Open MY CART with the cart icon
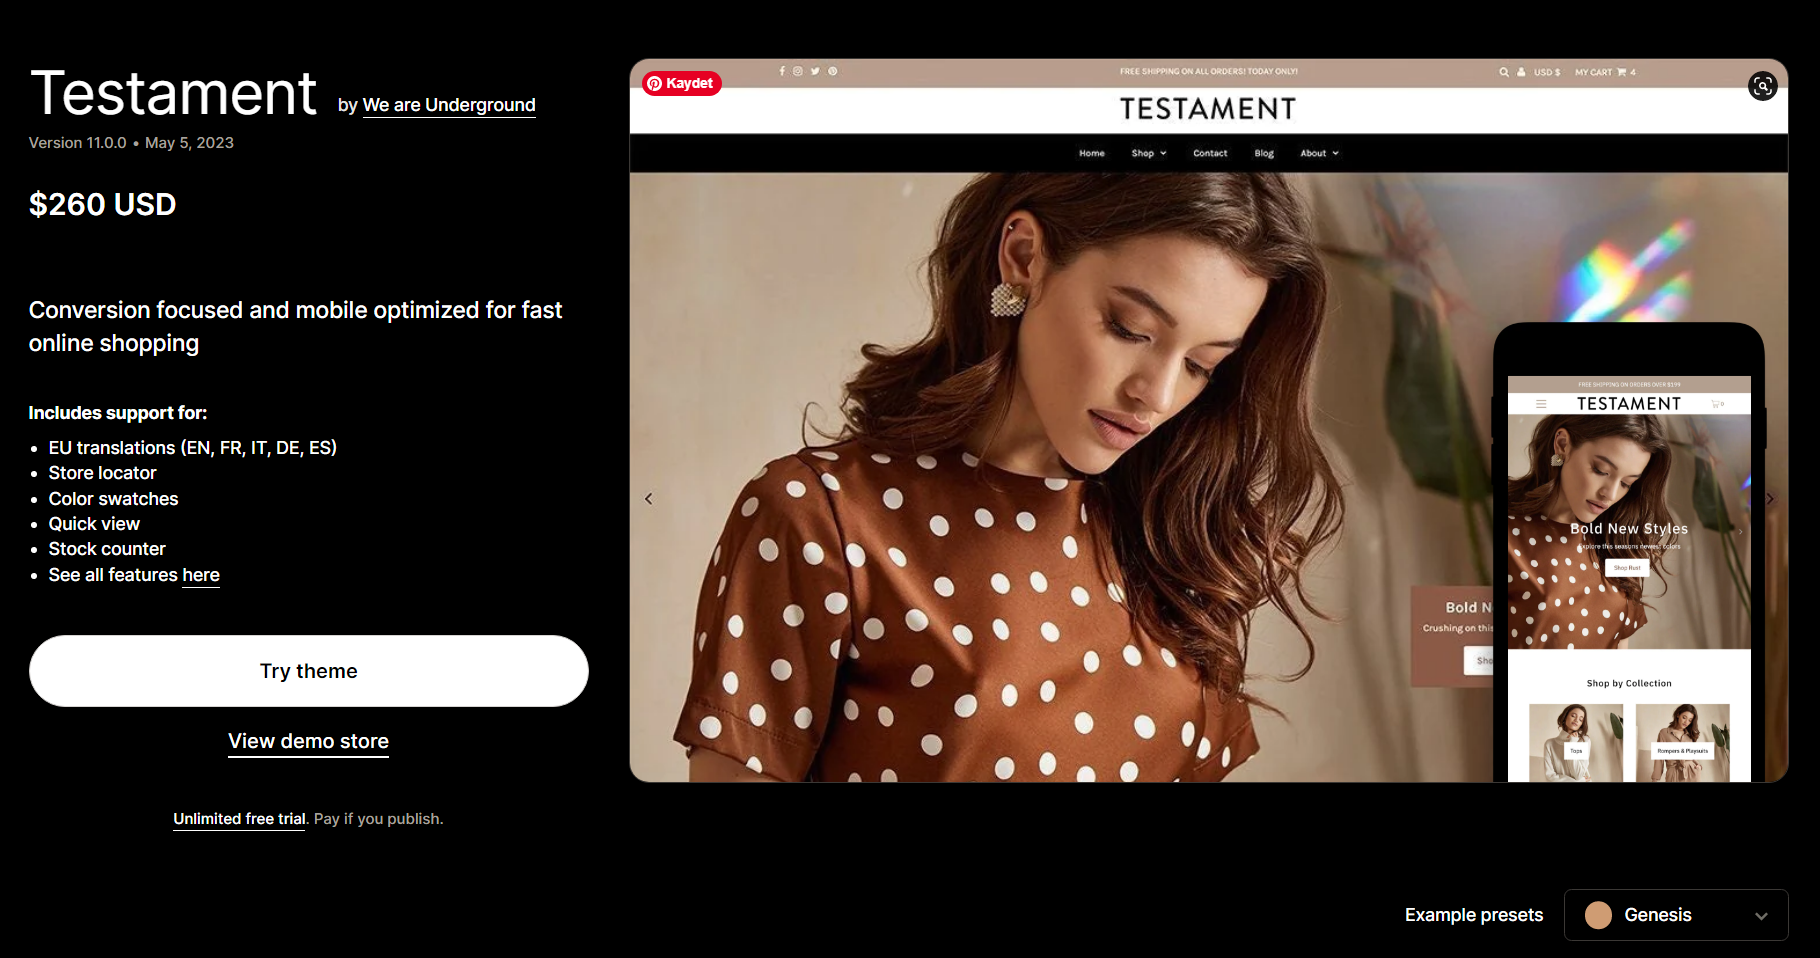Screen dimensions: 1820x958 1604,71
